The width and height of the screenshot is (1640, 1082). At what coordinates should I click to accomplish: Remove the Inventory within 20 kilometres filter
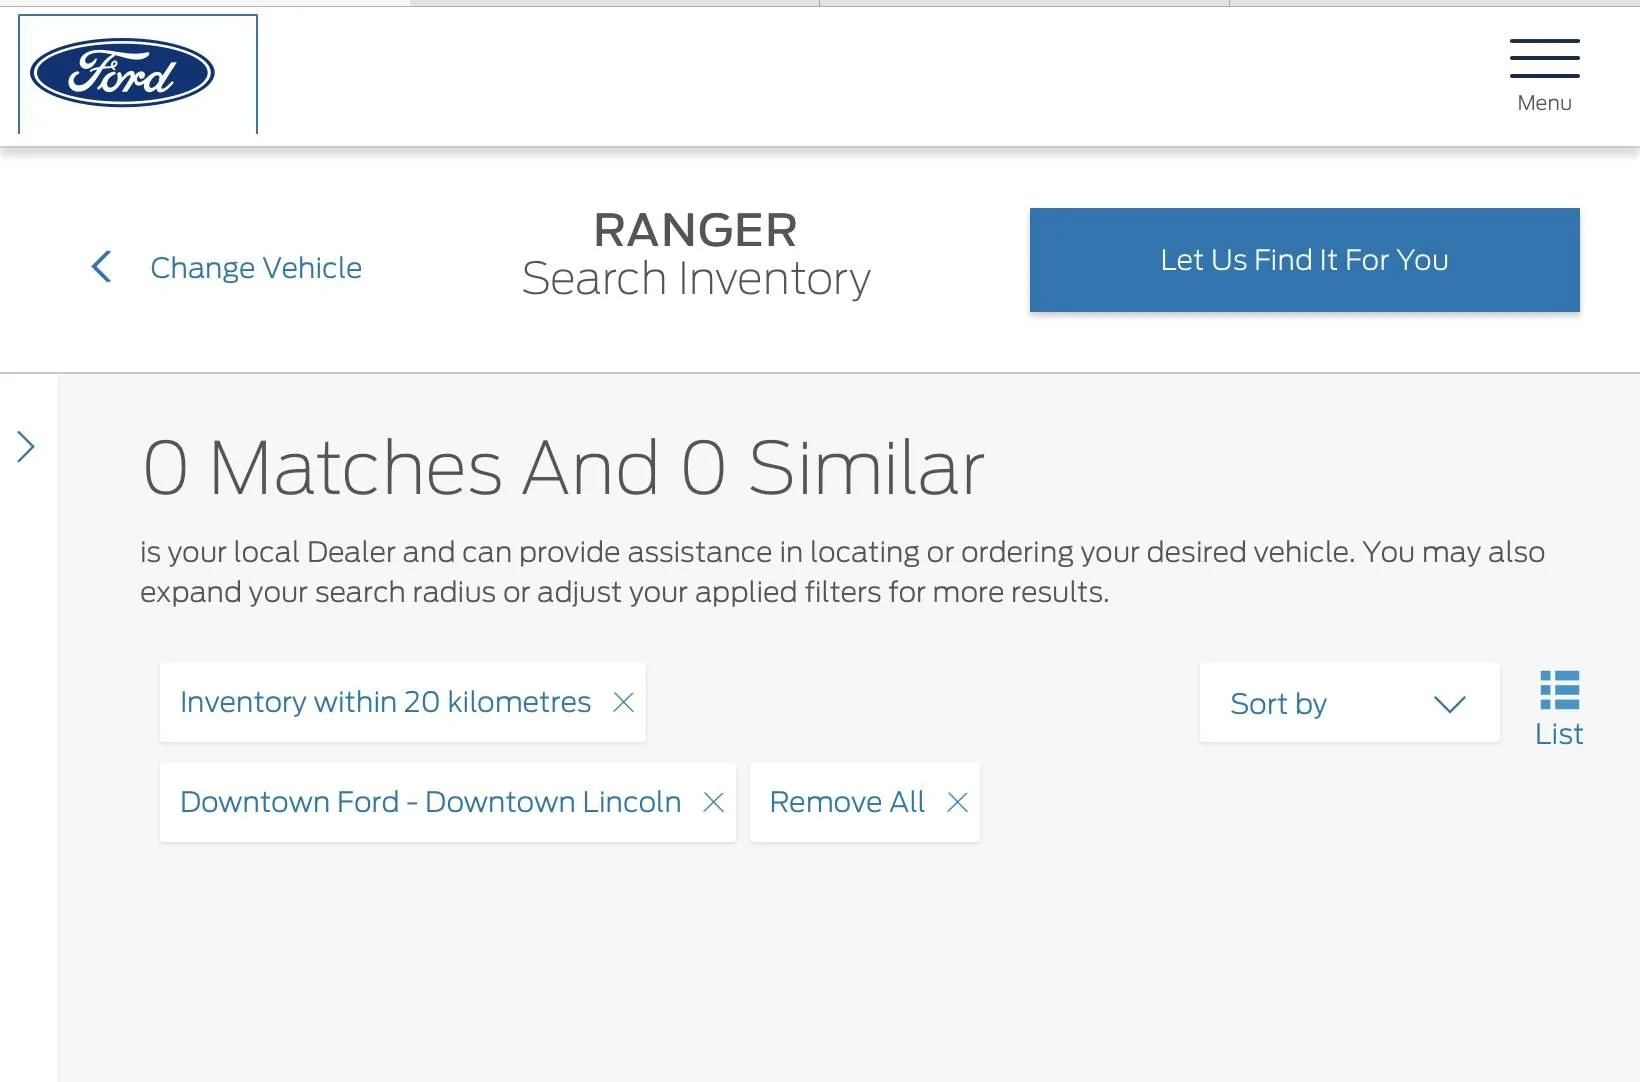[623, 702]
